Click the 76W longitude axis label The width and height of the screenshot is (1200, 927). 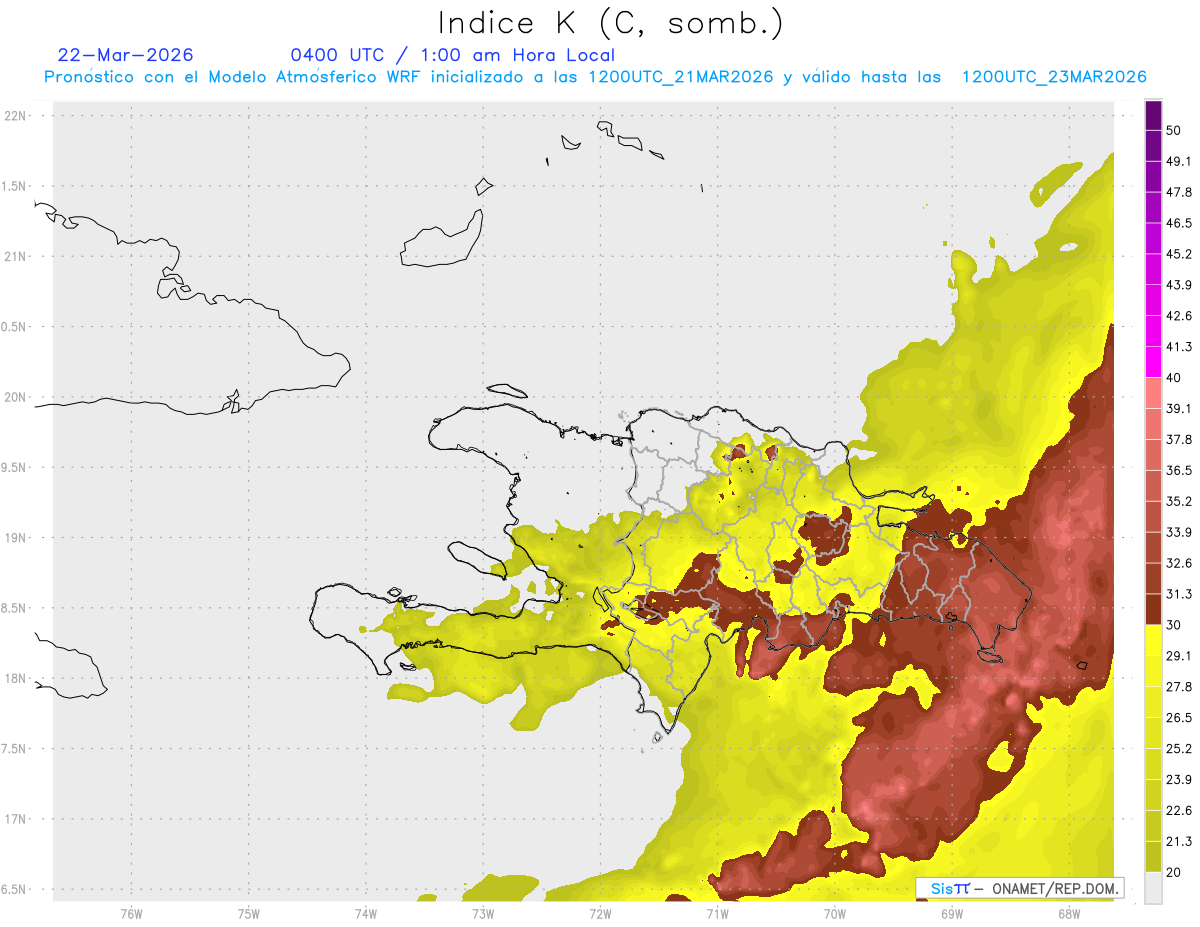(131, 913)
